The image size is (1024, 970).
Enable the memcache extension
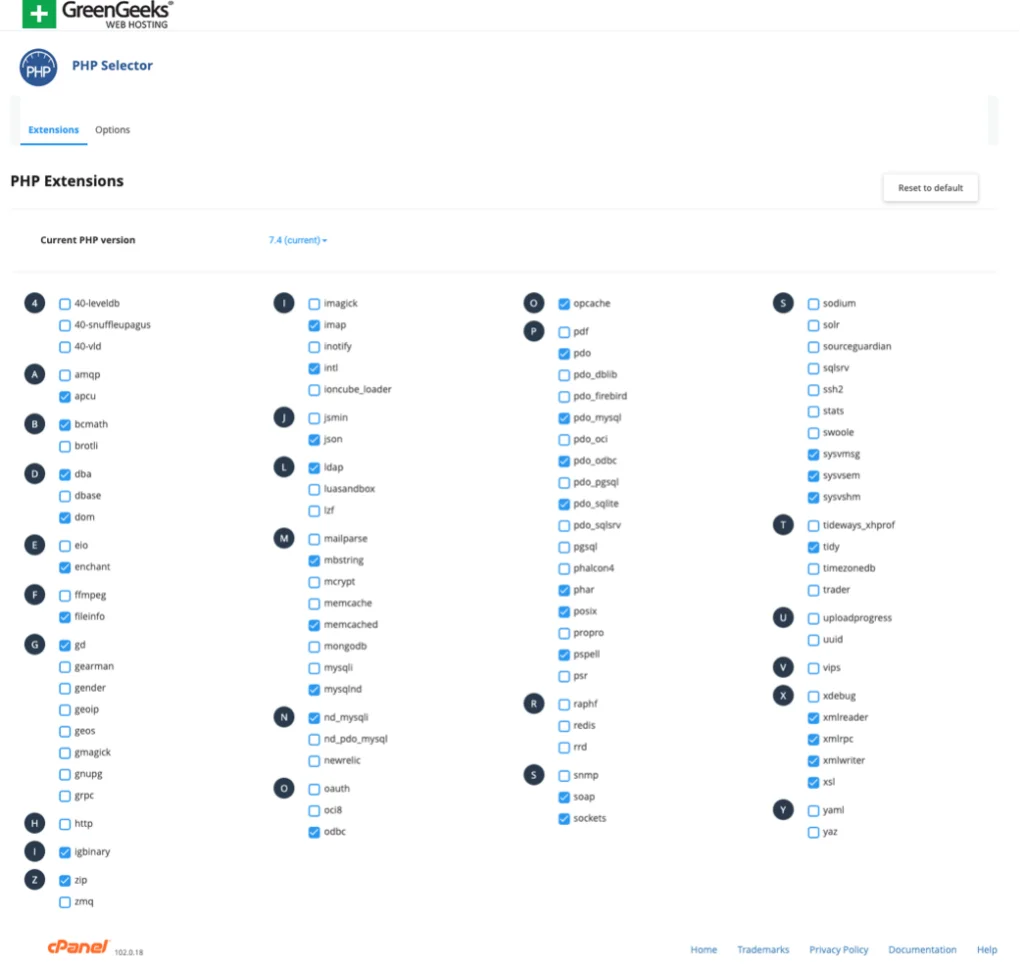click(x=314, y=604)
